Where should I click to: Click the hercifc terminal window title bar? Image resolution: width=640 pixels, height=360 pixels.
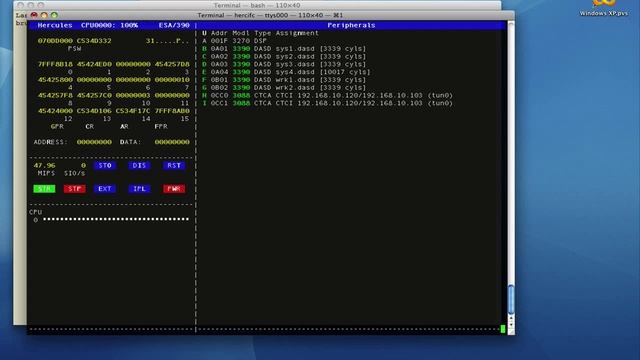pos(270,15)
